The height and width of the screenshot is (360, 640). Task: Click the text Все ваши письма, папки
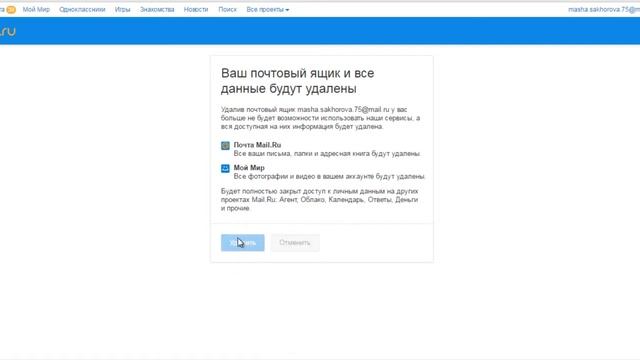(327, 153)
